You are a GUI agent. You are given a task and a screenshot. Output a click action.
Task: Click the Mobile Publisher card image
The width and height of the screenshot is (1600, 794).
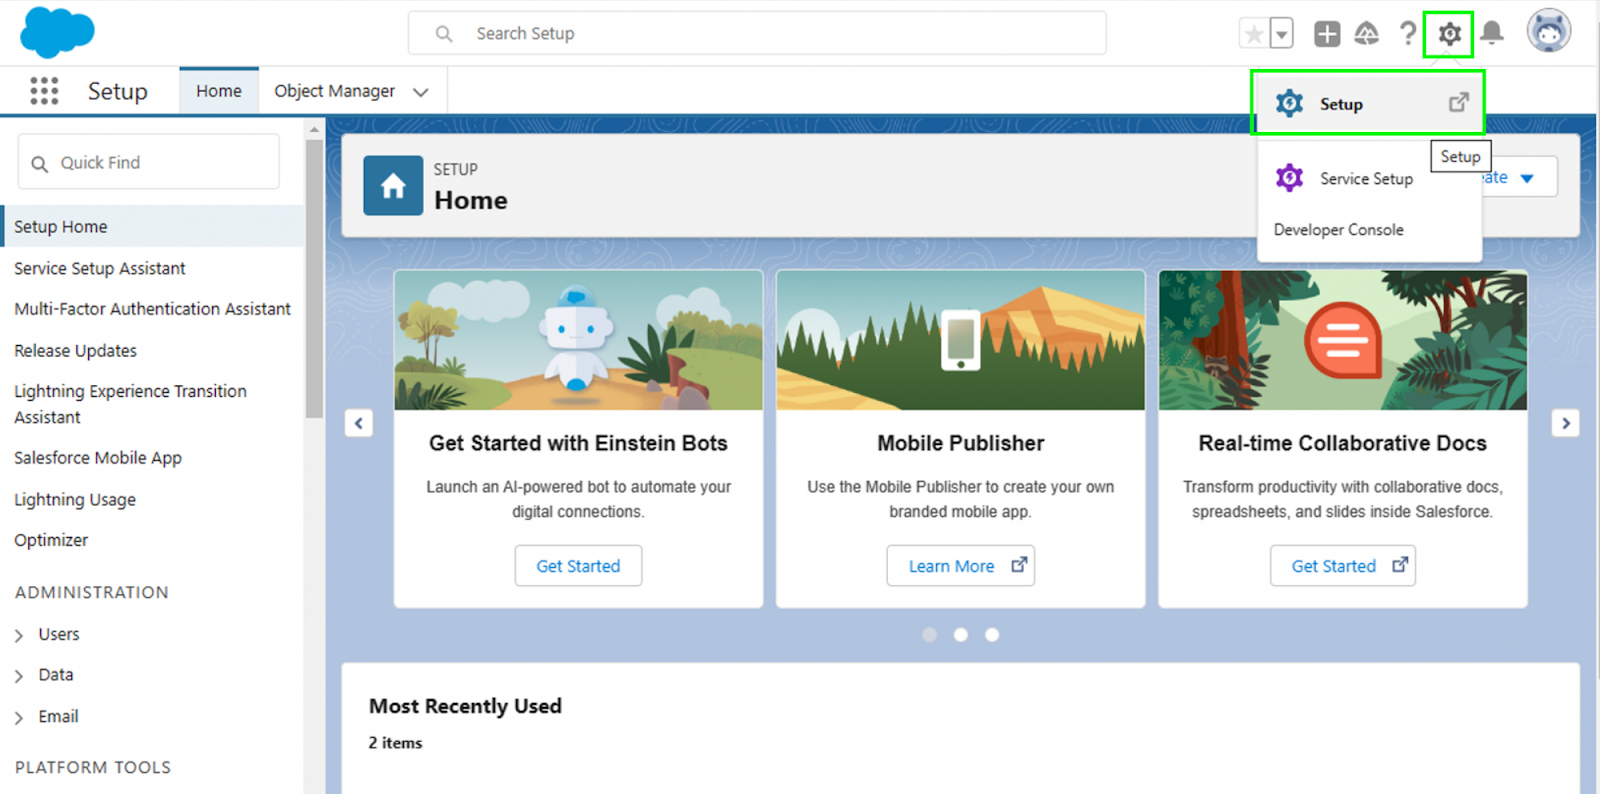960,340
